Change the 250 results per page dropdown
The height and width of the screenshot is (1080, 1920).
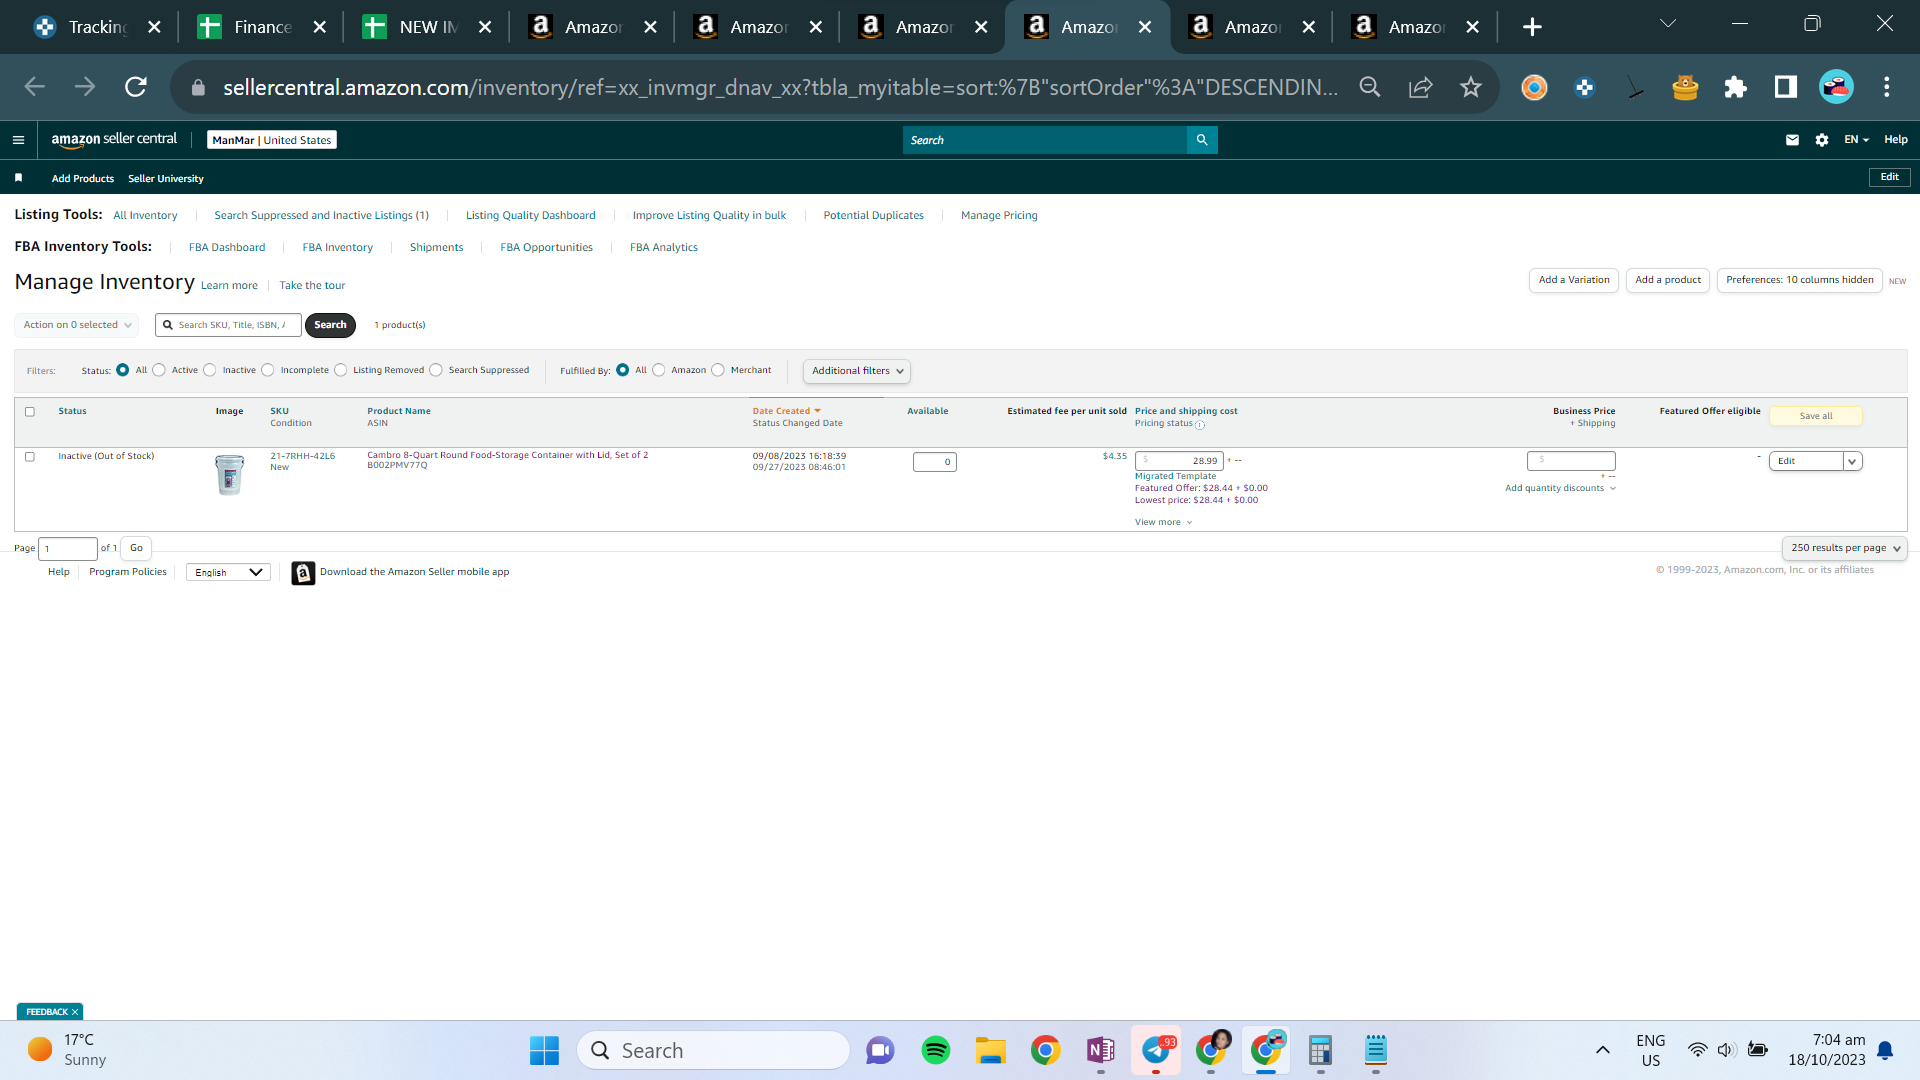(1844, 548)
